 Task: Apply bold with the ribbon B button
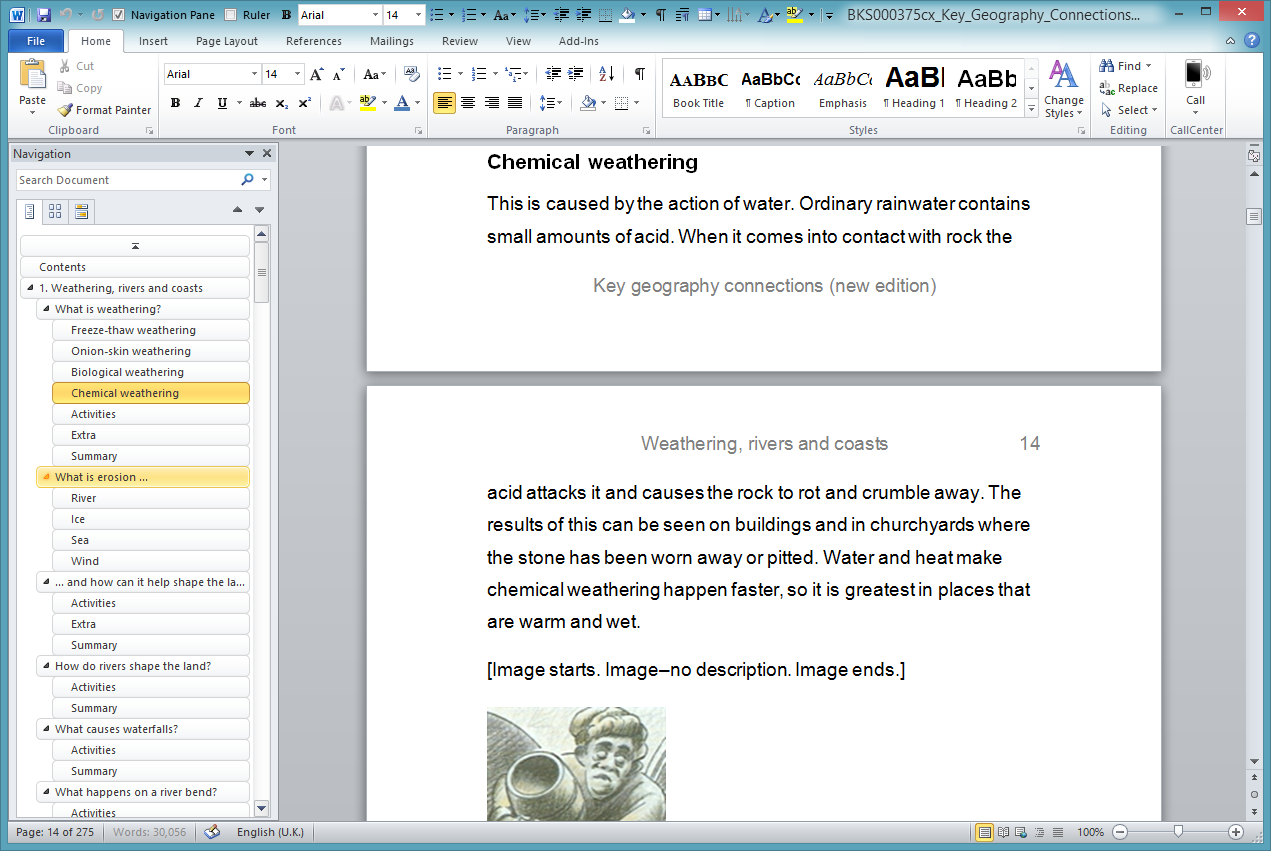(x=175, y=103)
